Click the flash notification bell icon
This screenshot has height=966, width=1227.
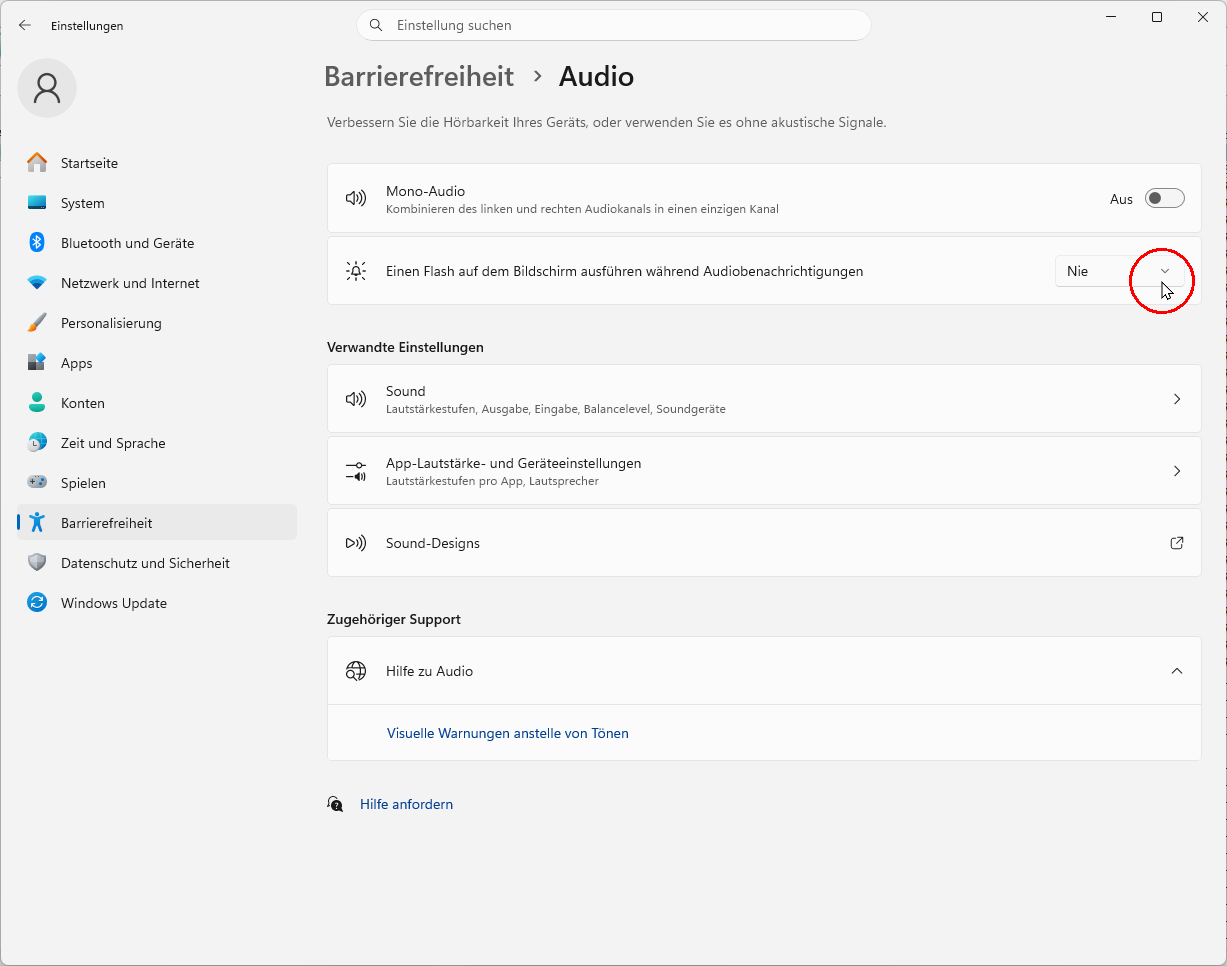(355, 271)
